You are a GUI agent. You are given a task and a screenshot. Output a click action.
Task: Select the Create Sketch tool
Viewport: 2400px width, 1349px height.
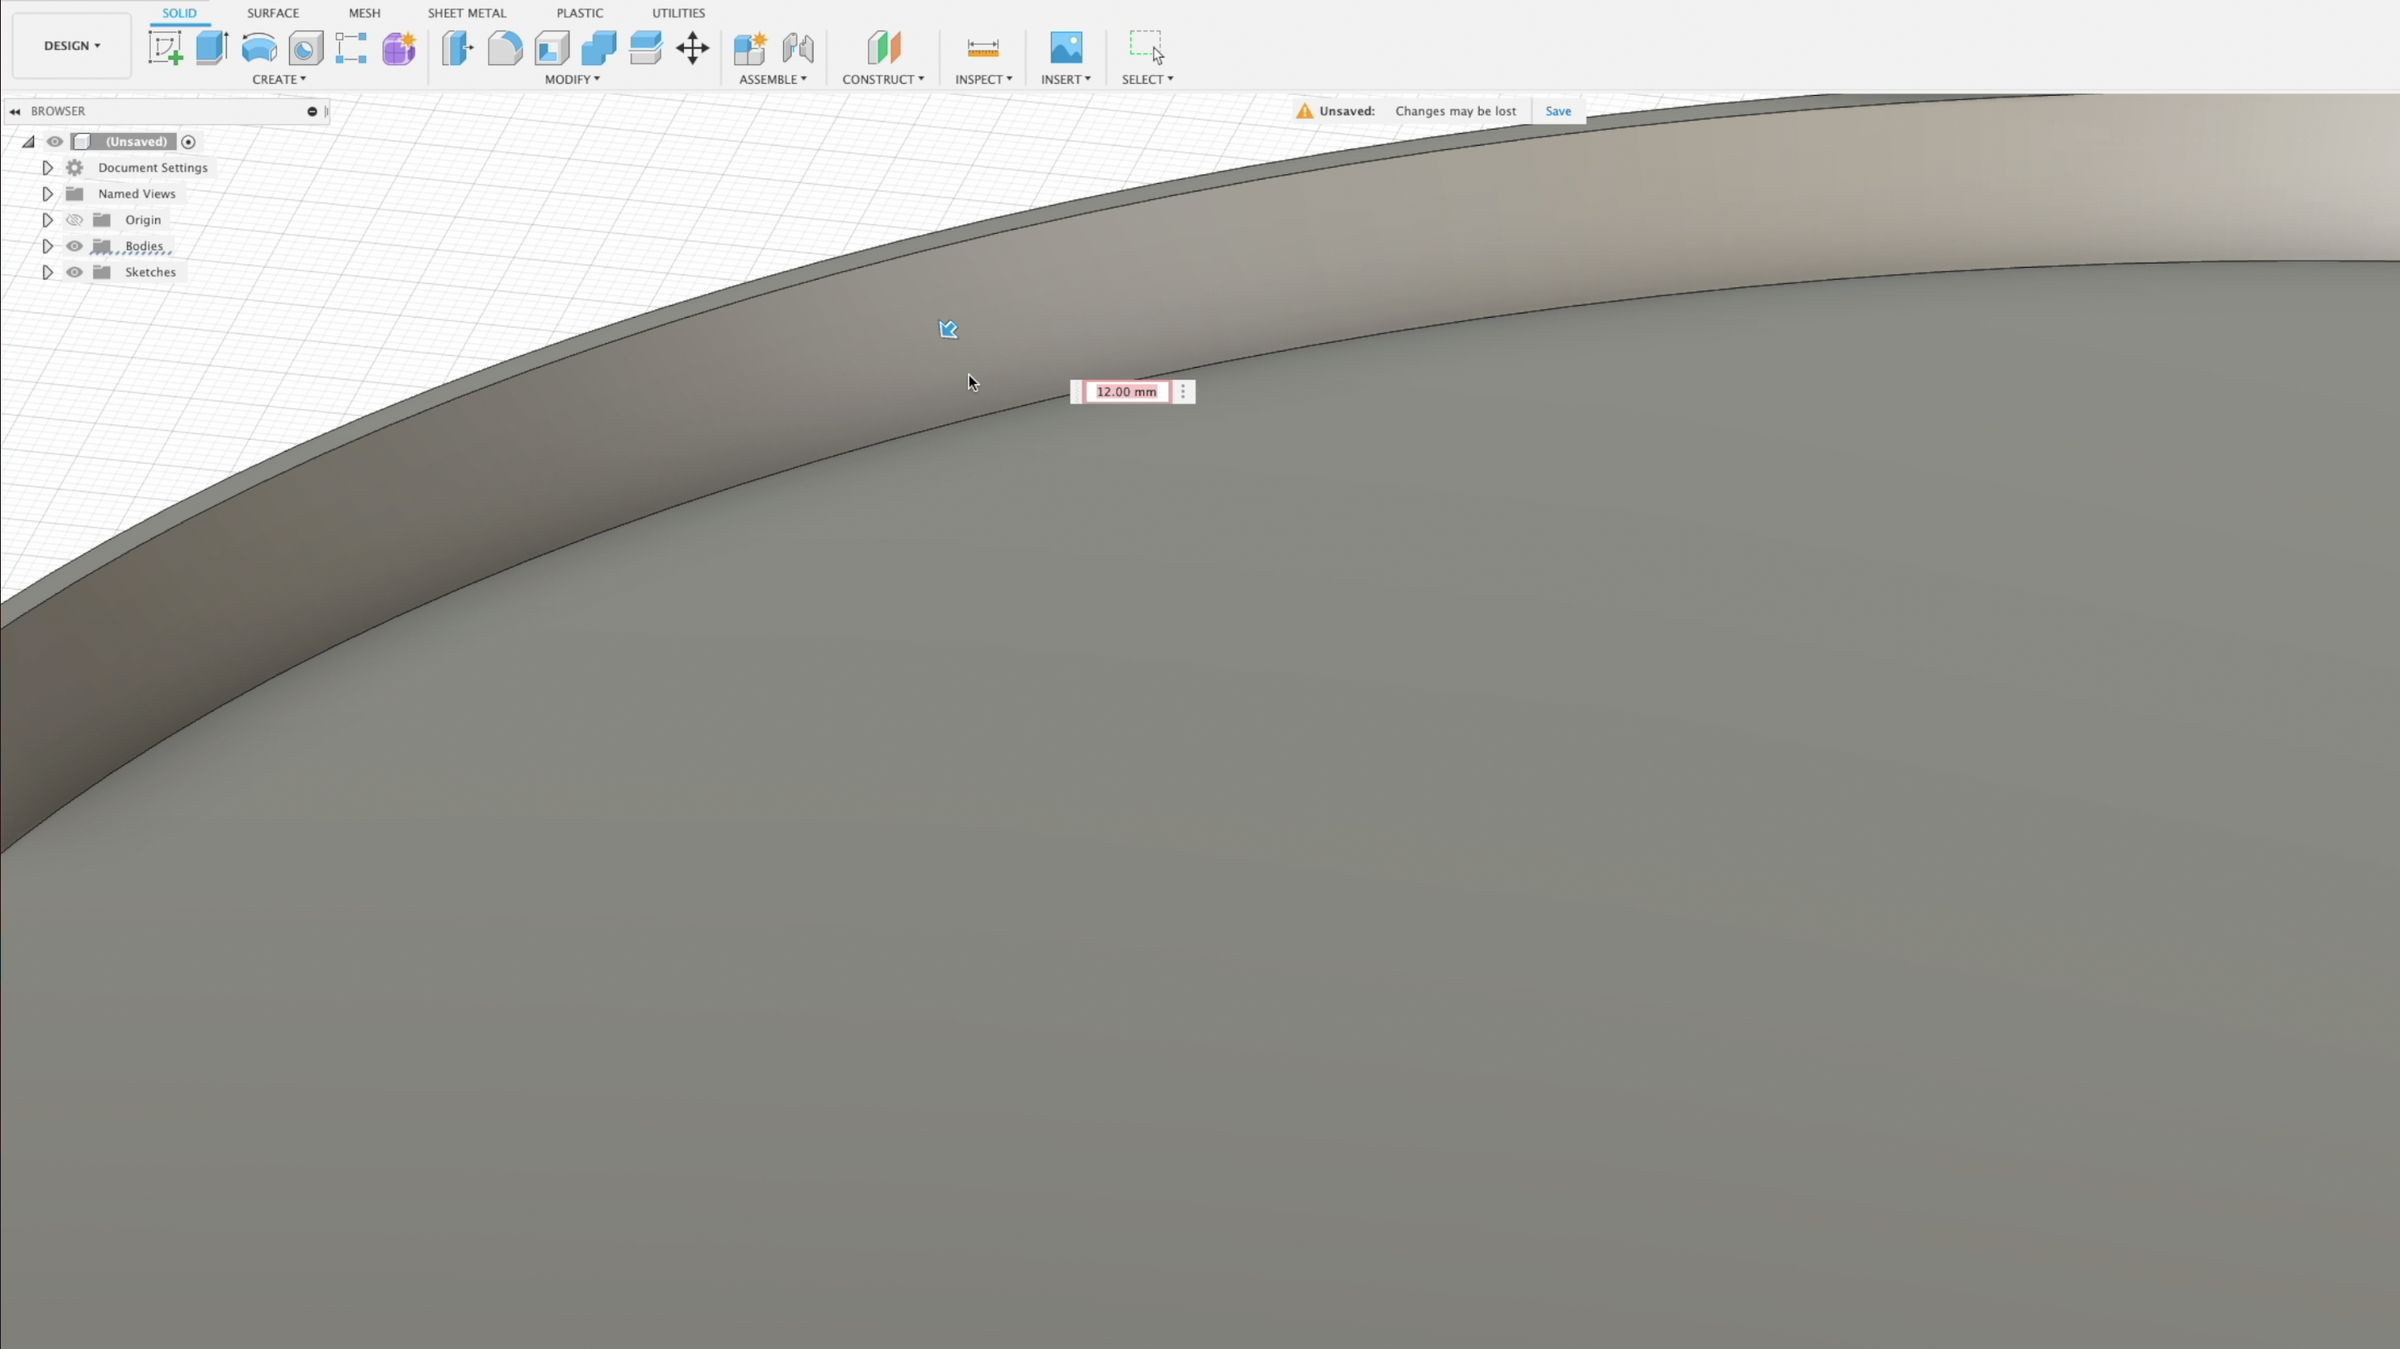[x=165, y=47]
